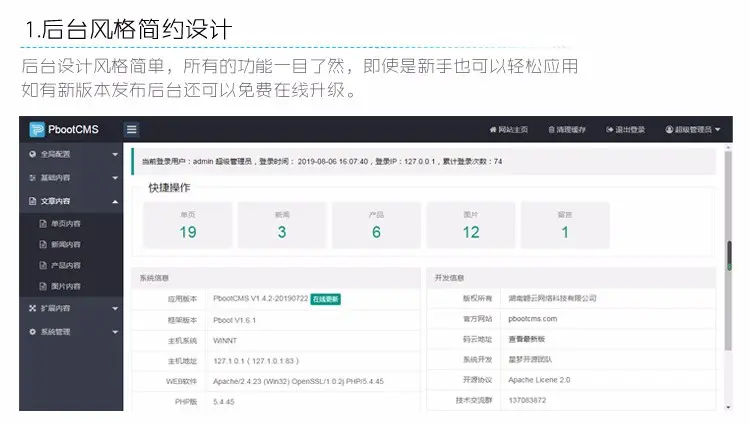750x424 pixels.
Task: Open the 超级管理员 dropdown caret
Action: click(x=719, y=131)
